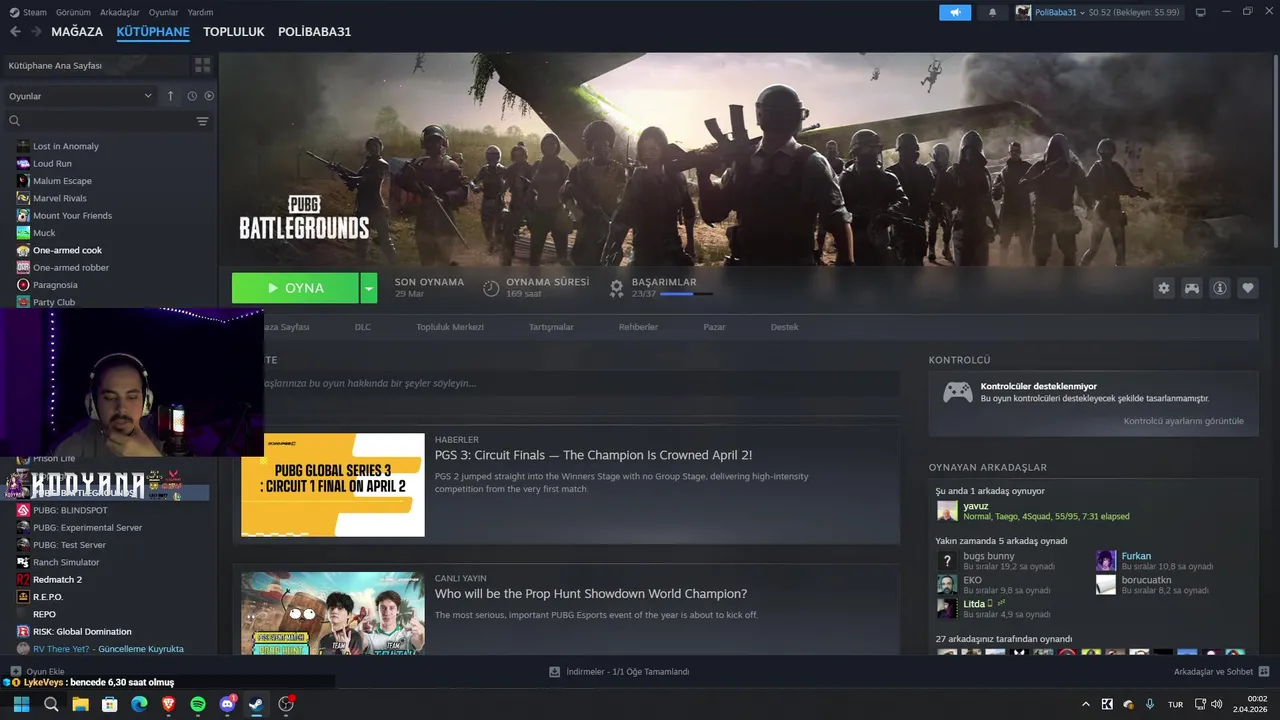Open the Destek tab
This screenshot has width=1280, height=720.
coord(784,327)
